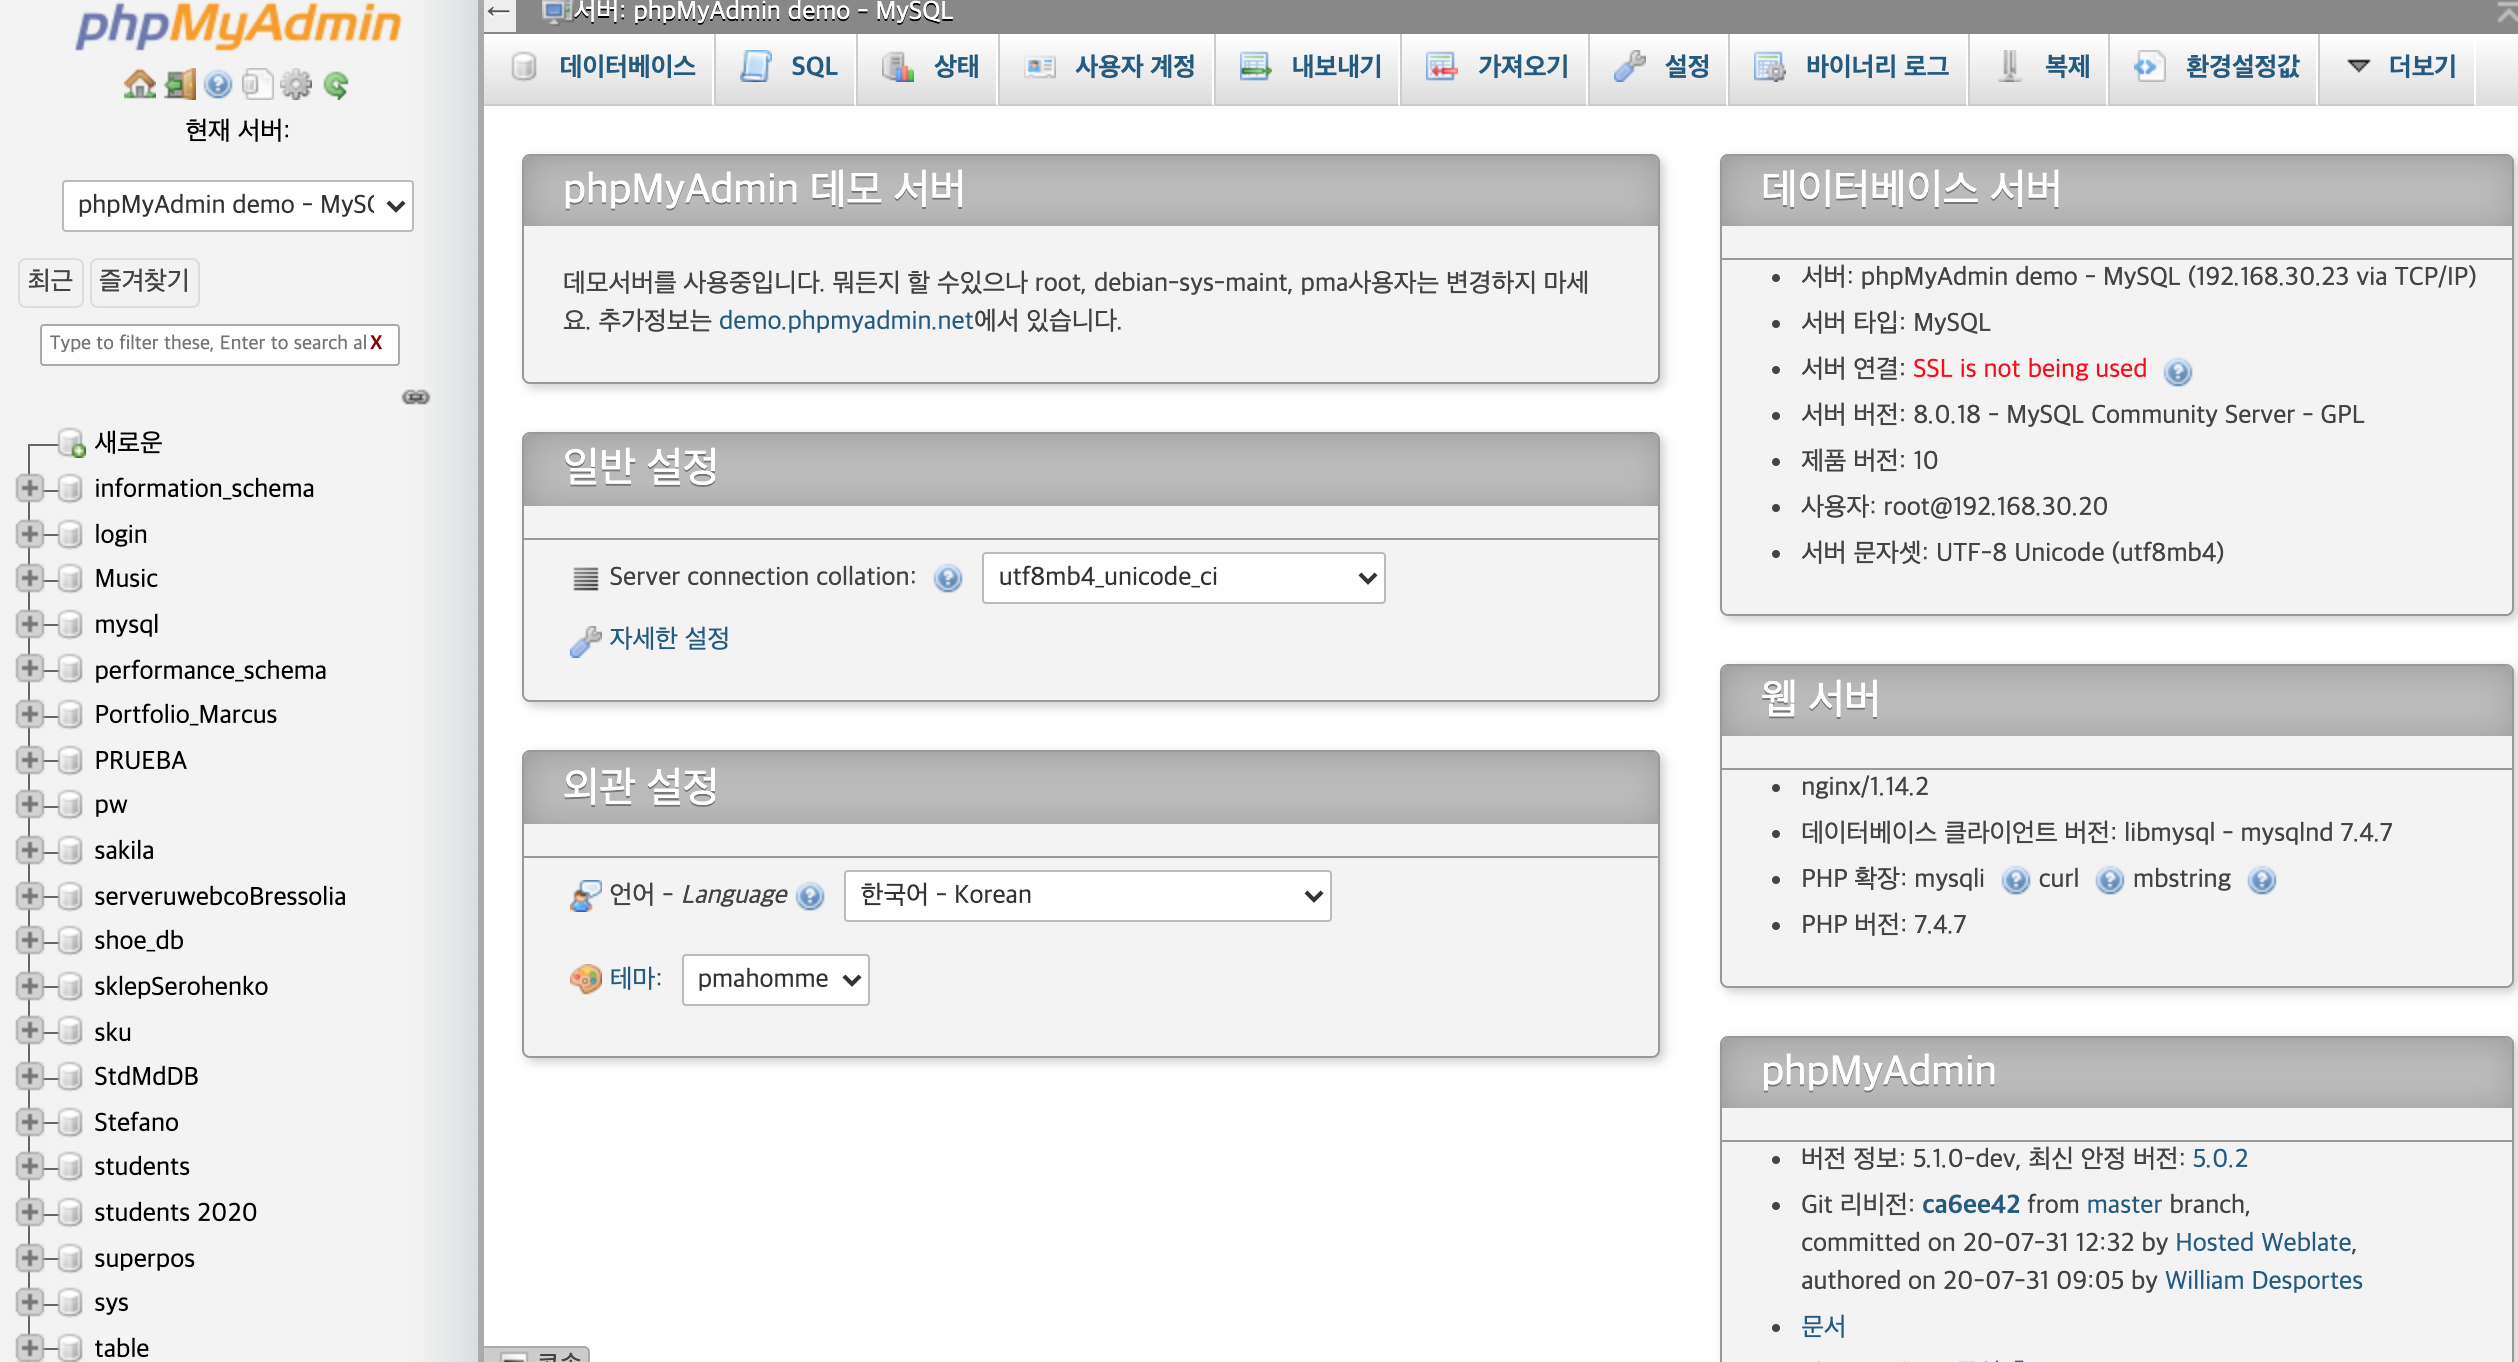Expand the sku database node

(29, 1031)
